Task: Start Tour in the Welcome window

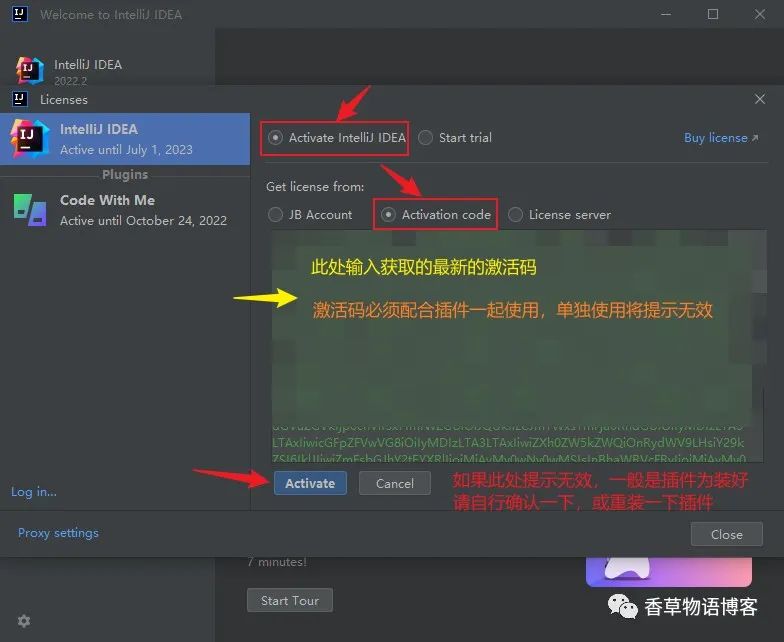Action: (x=290, y=600)
